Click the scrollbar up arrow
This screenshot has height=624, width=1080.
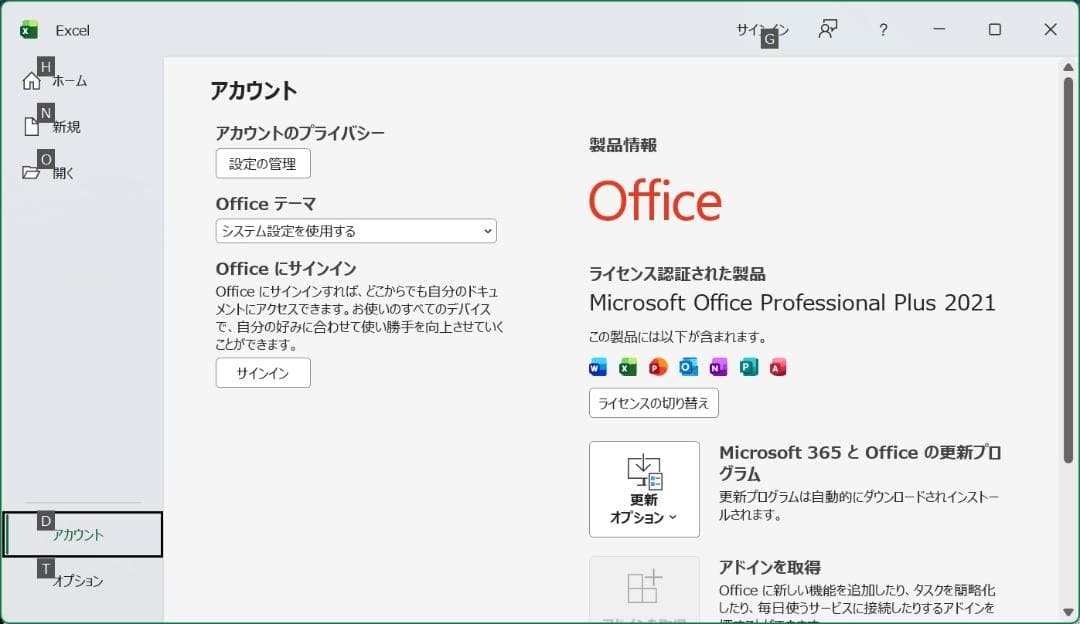pos(1068,67)
